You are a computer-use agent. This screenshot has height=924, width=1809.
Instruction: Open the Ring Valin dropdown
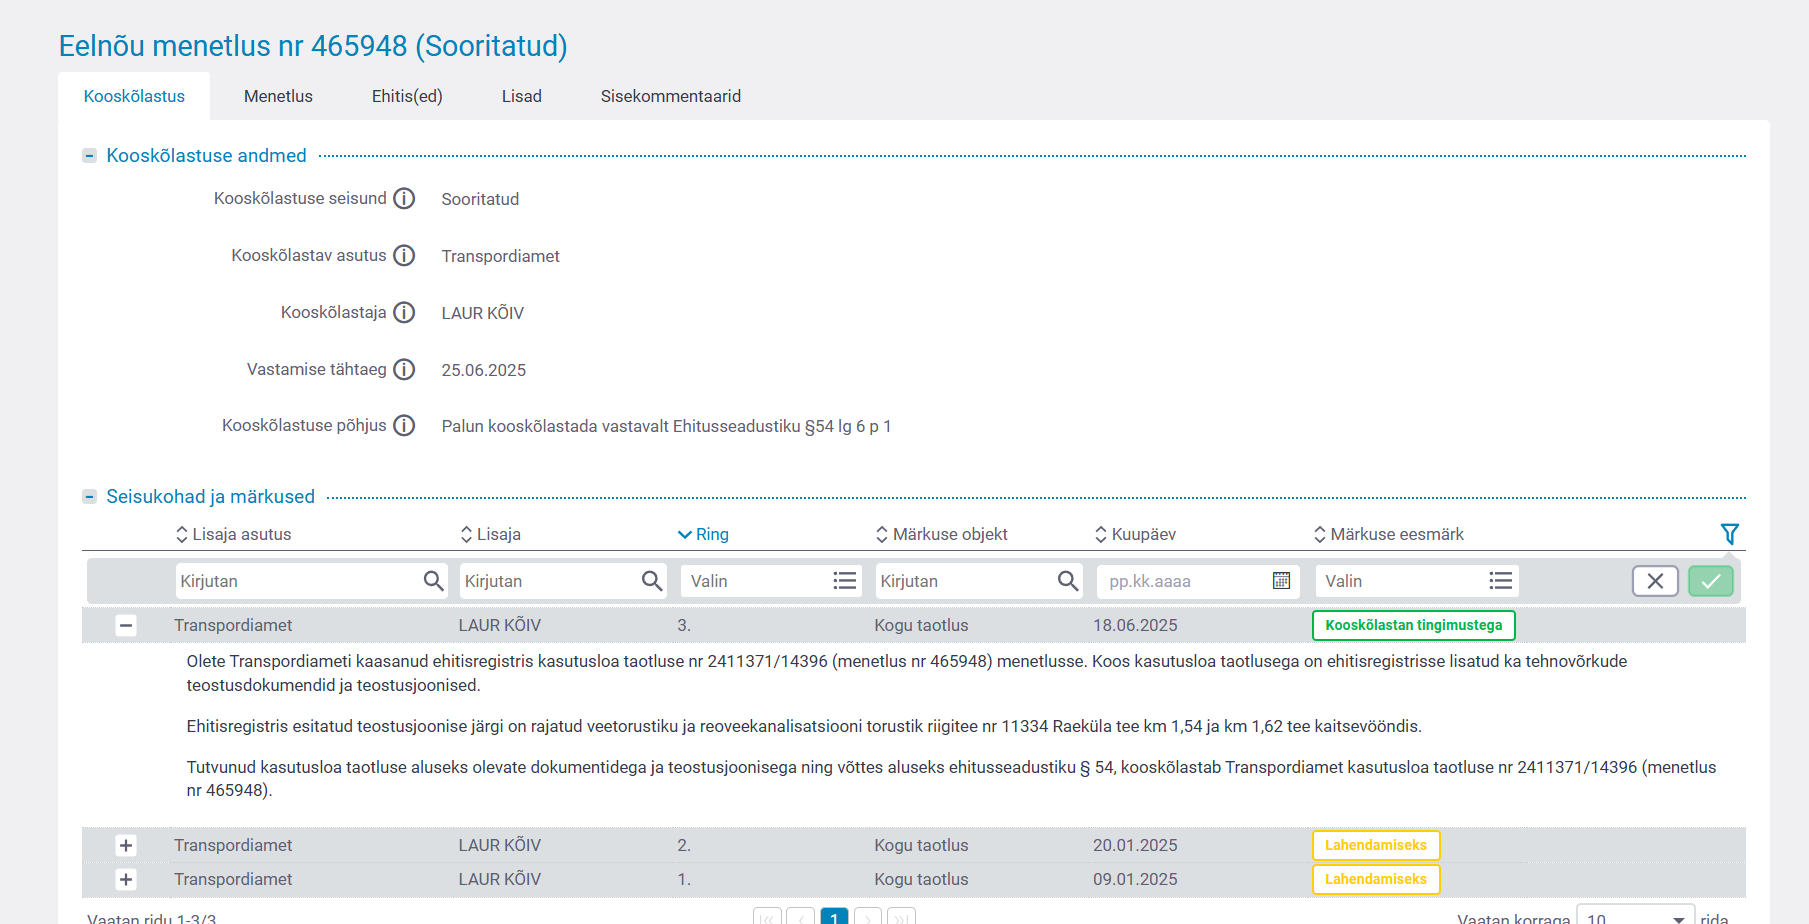point(772,581)
